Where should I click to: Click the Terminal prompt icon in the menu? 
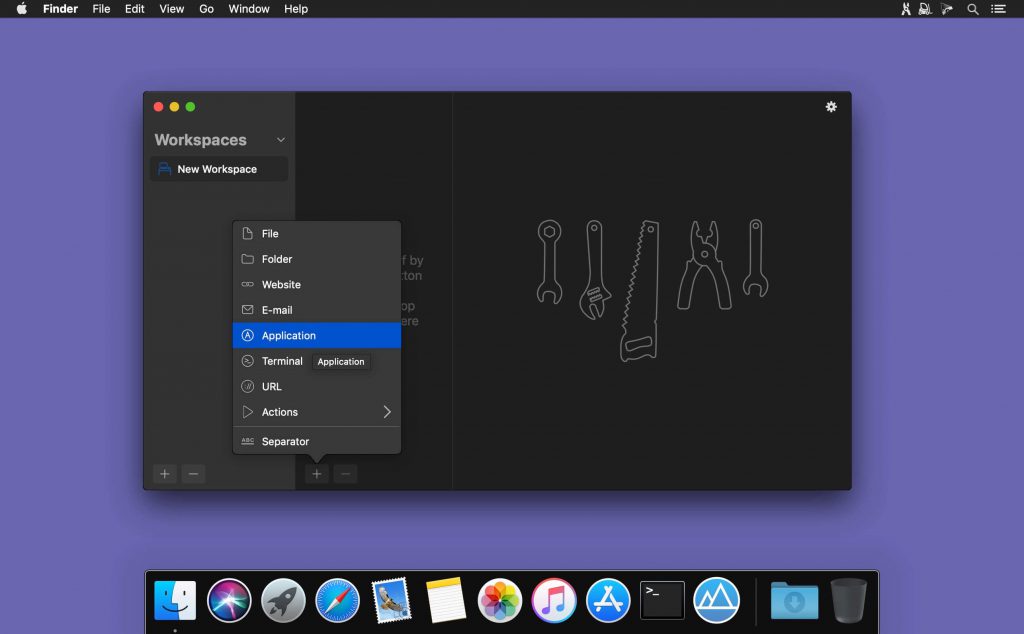(247, 361)
